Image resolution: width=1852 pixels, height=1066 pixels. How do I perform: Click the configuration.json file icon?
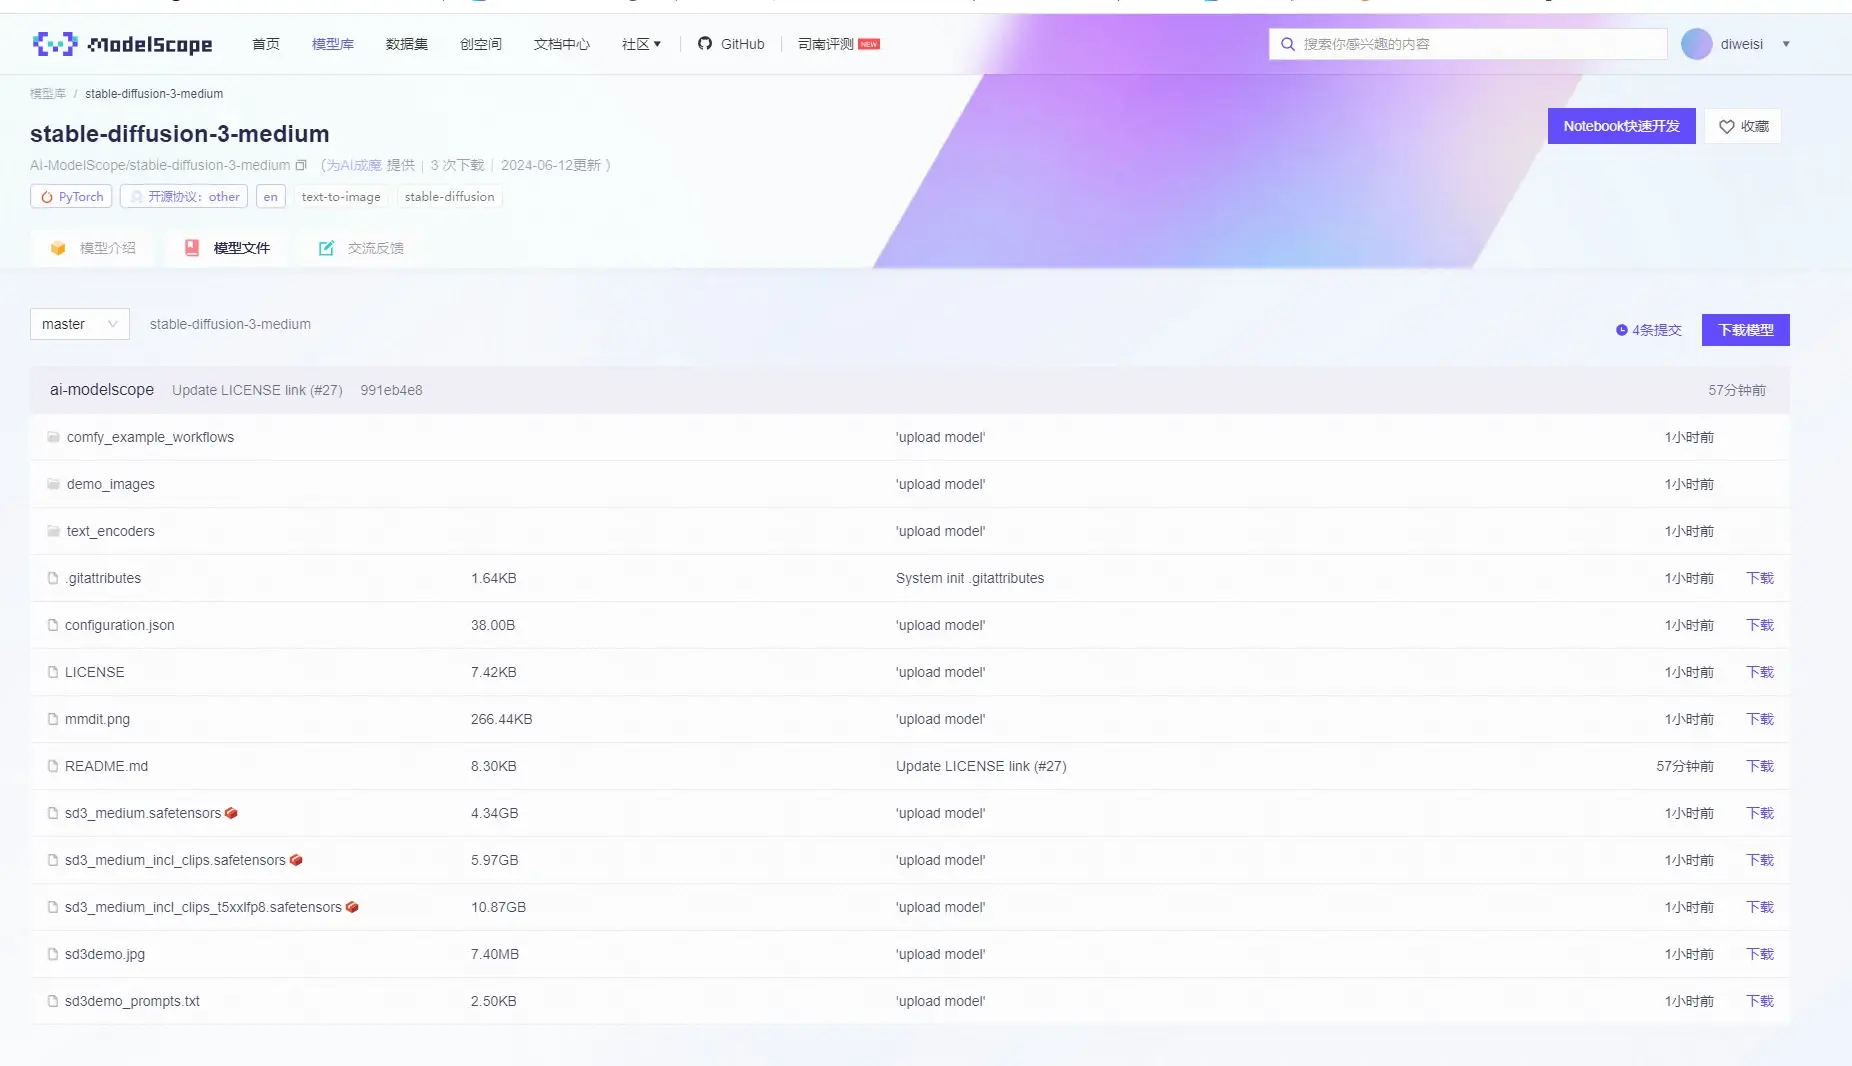pos(53,625)
